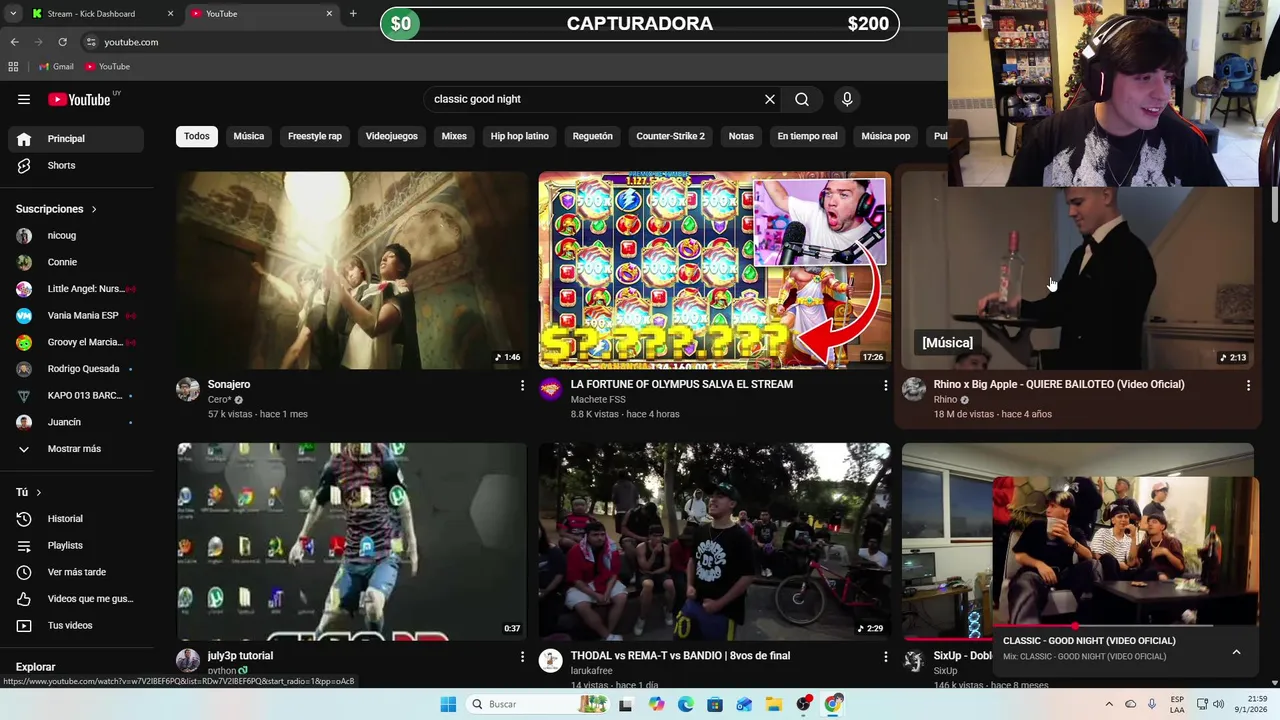
Task: Expand Mostrar más subscriptions
Action: (76, 449)
